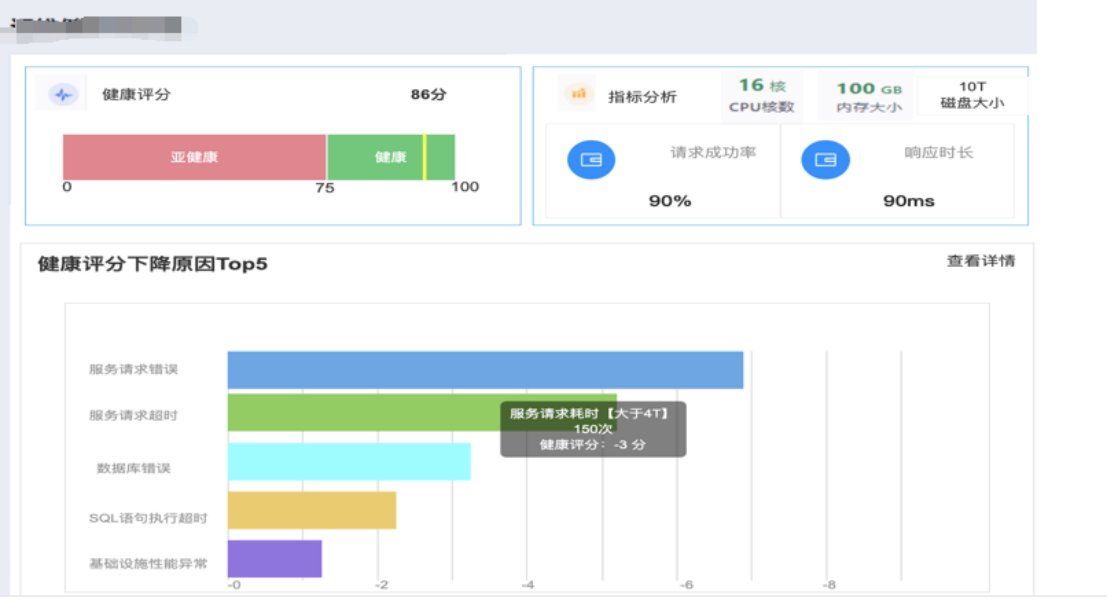The image size is (1108, 605).
Task: Click the yellow score marker on health bar
Action: [424, 157]
